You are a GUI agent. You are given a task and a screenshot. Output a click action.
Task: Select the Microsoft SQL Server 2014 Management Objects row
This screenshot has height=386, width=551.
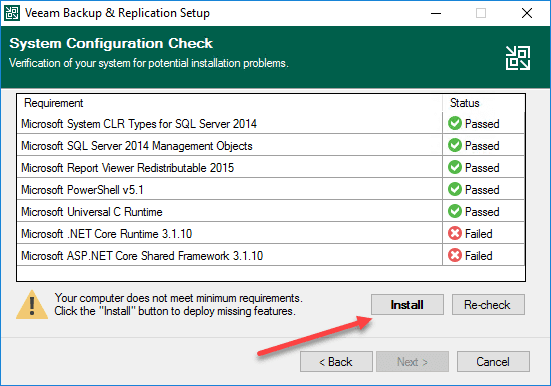click(x=271, y=146)
